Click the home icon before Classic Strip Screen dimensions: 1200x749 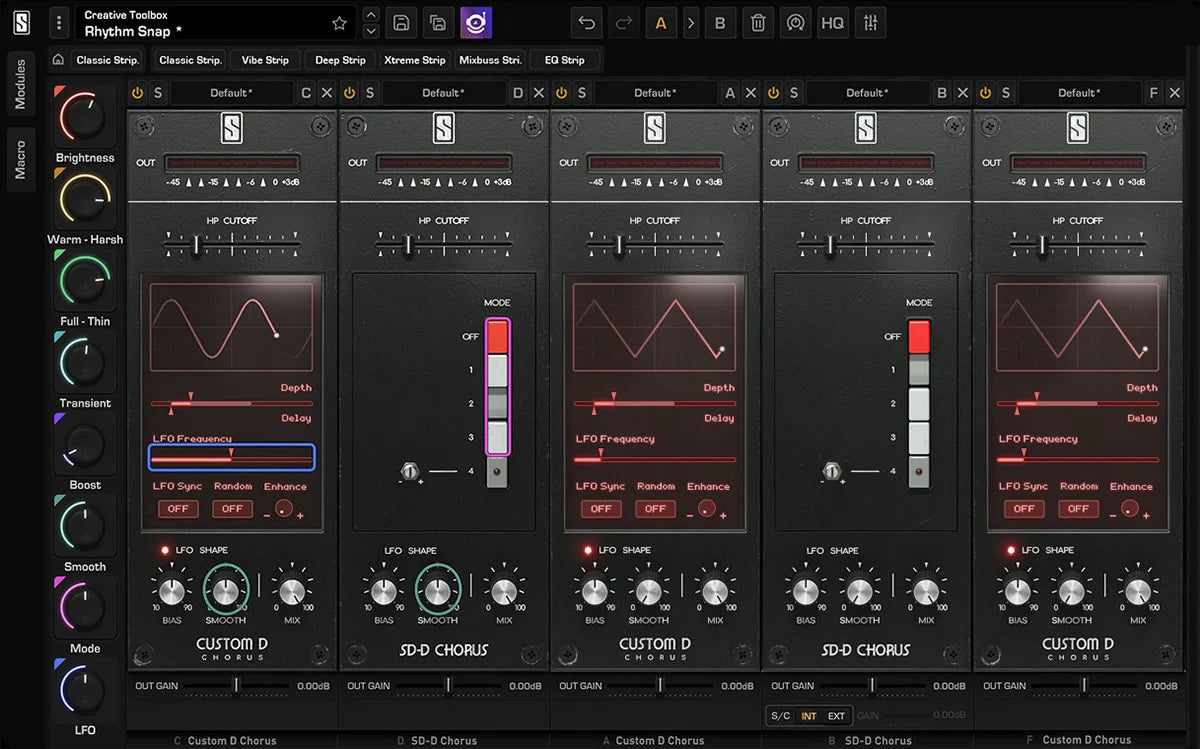[60, 60]
